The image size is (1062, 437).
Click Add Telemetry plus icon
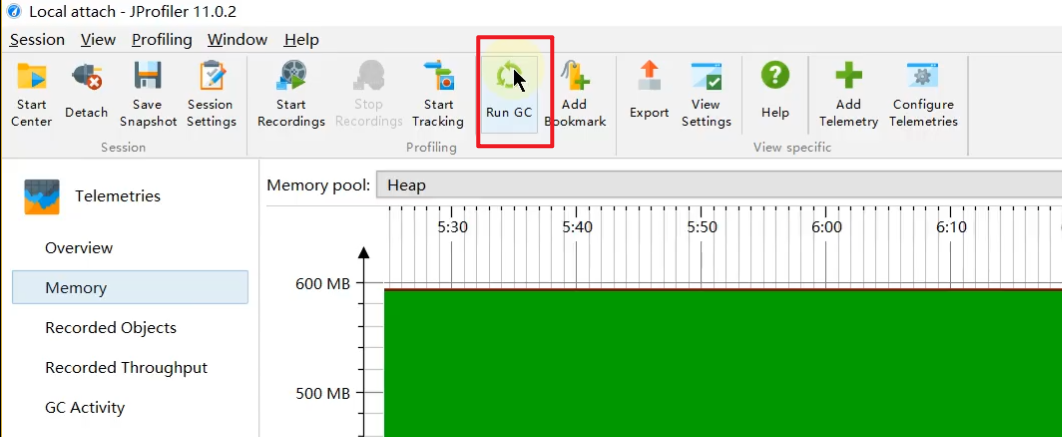848,75
